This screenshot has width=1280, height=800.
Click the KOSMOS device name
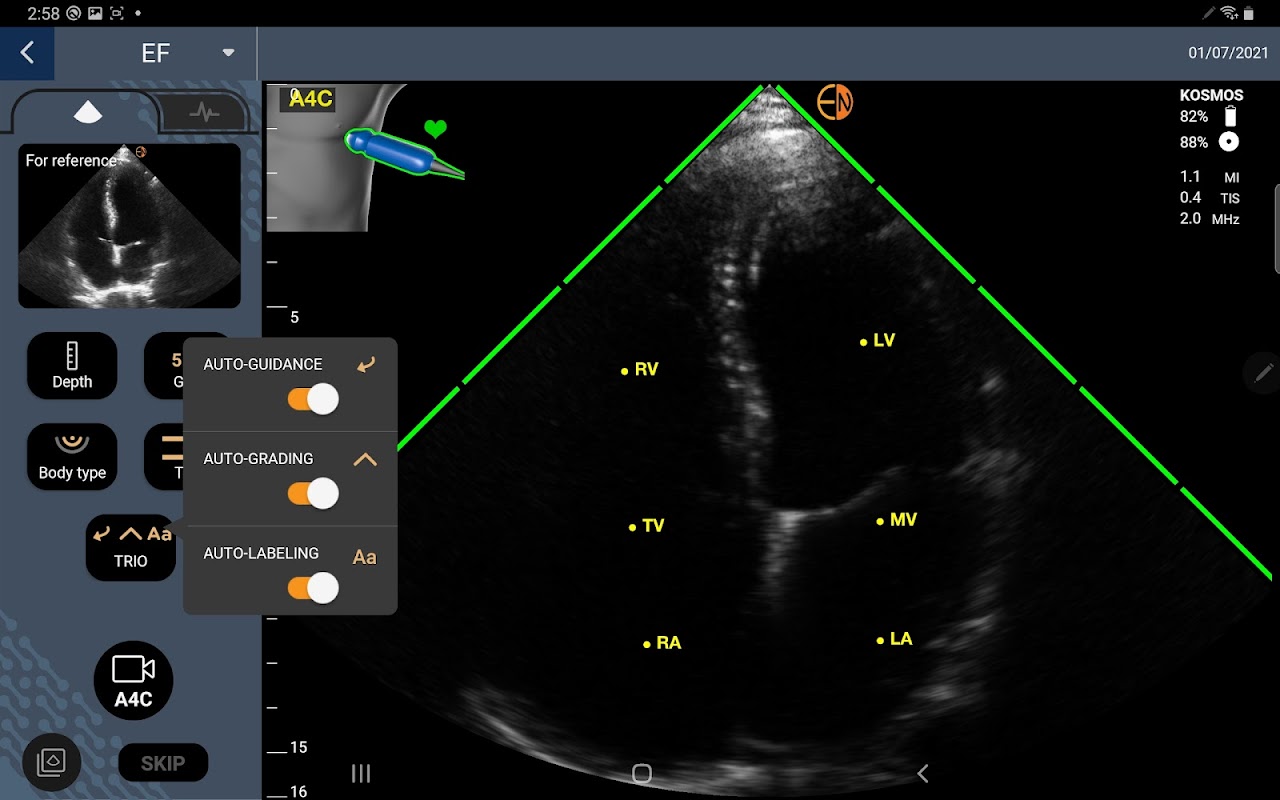click(1211, 96)
